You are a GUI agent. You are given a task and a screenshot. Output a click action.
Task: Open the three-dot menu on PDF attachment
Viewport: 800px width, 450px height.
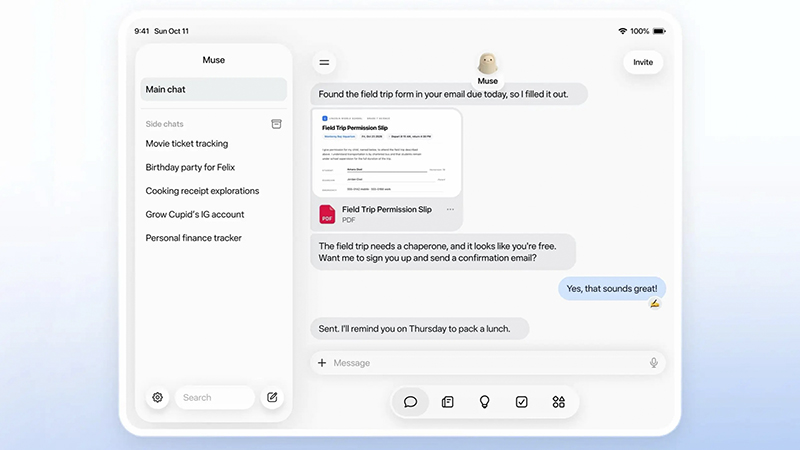tap(450, 209)
